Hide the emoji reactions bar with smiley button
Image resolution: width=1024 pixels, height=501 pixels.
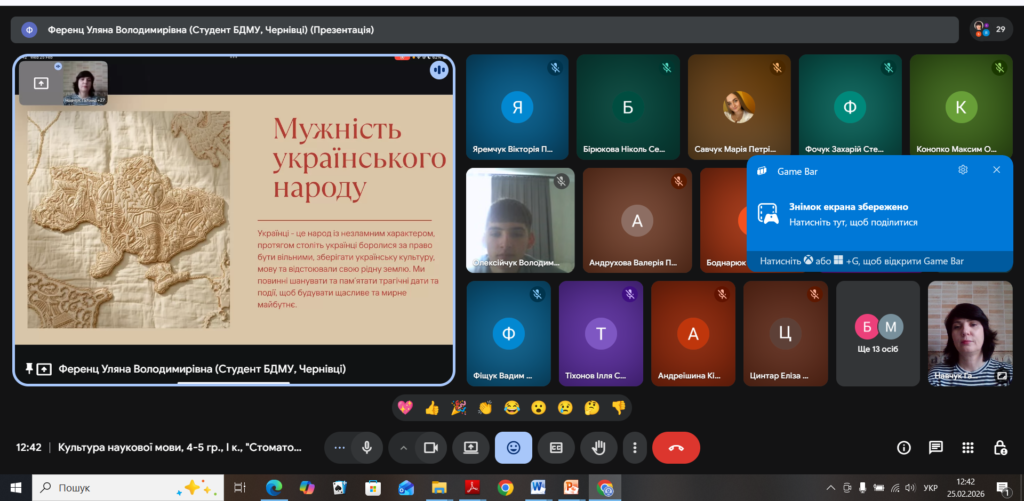pyautogui.click(x=513, y=447)
